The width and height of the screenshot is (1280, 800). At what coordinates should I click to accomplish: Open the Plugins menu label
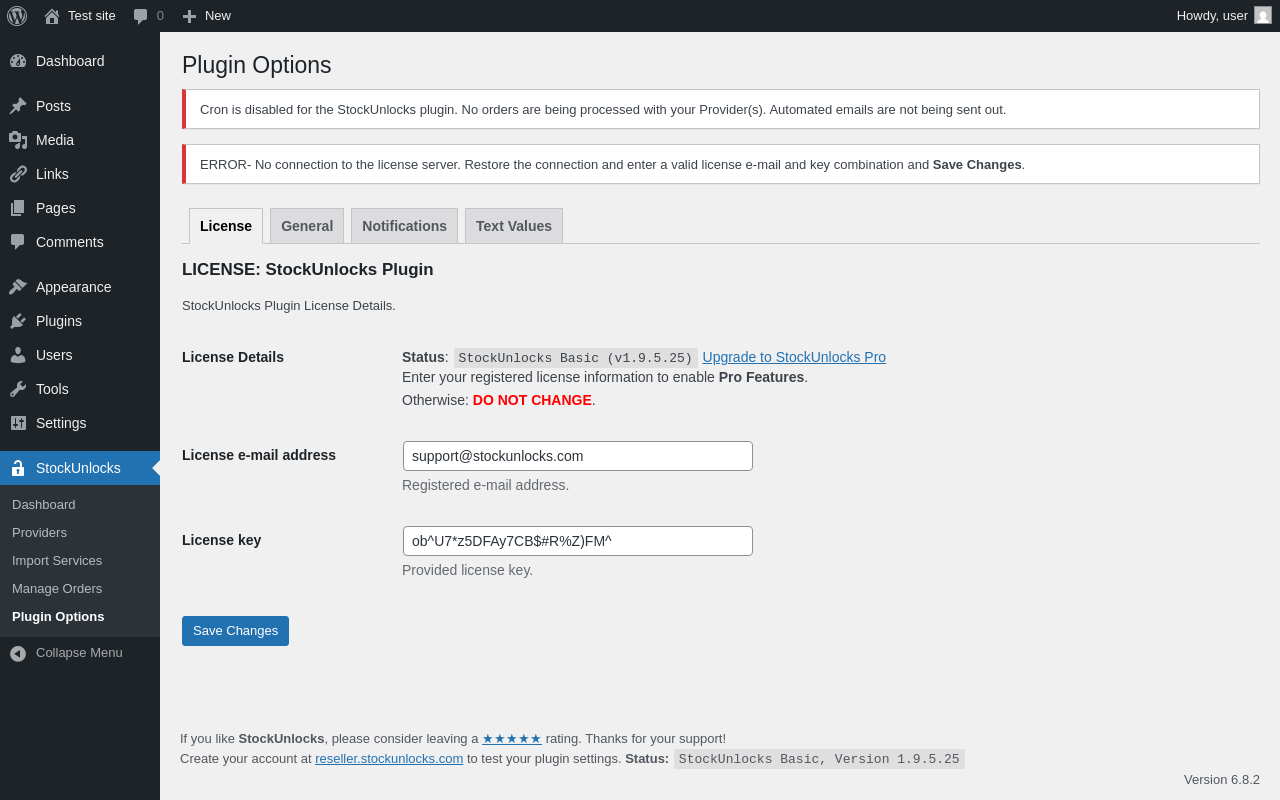[x=59, y=321]
